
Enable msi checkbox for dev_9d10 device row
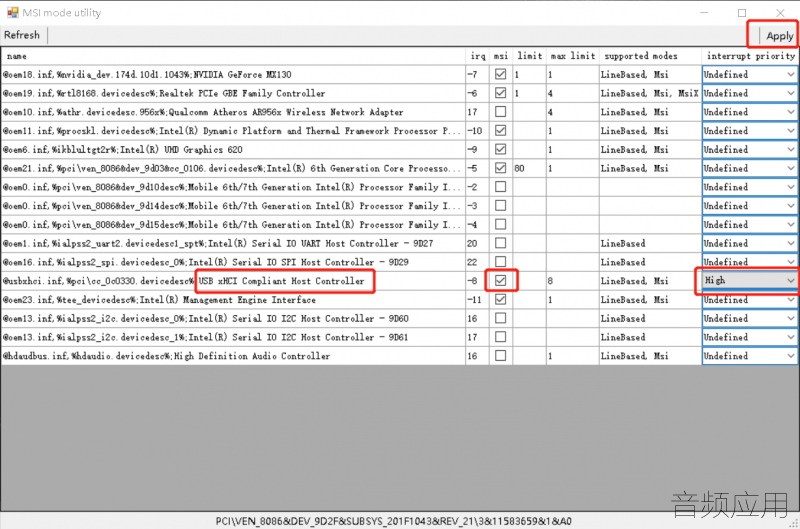pyautogui.click(x=501, y=187)
